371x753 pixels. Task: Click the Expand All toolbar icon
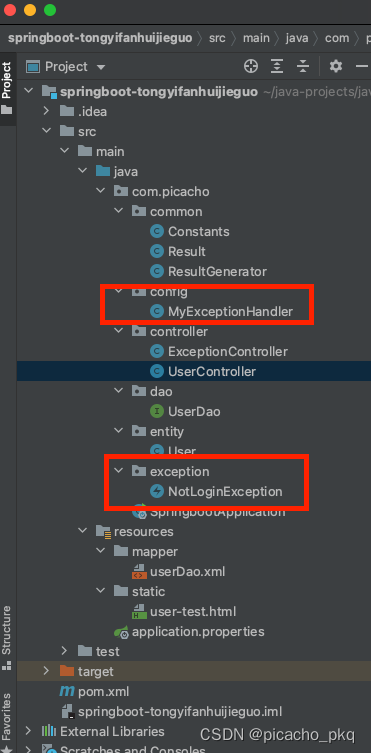[x=277, y=66]
